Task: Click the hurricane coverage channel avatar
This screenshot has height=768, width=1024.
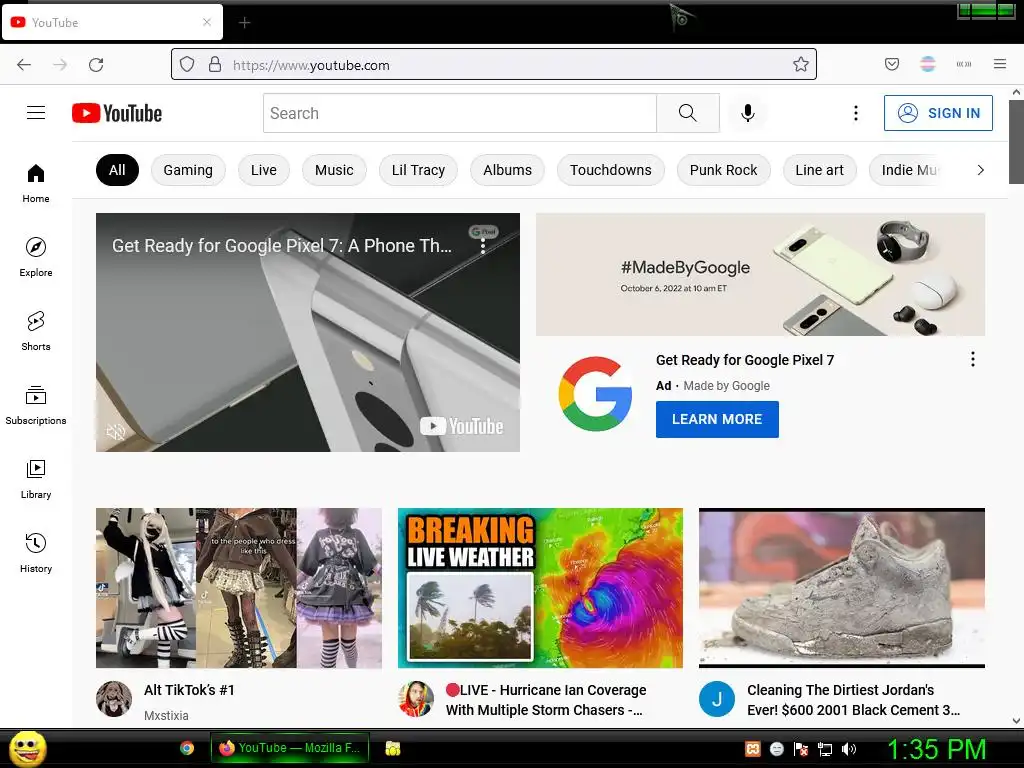Action: 415,699
